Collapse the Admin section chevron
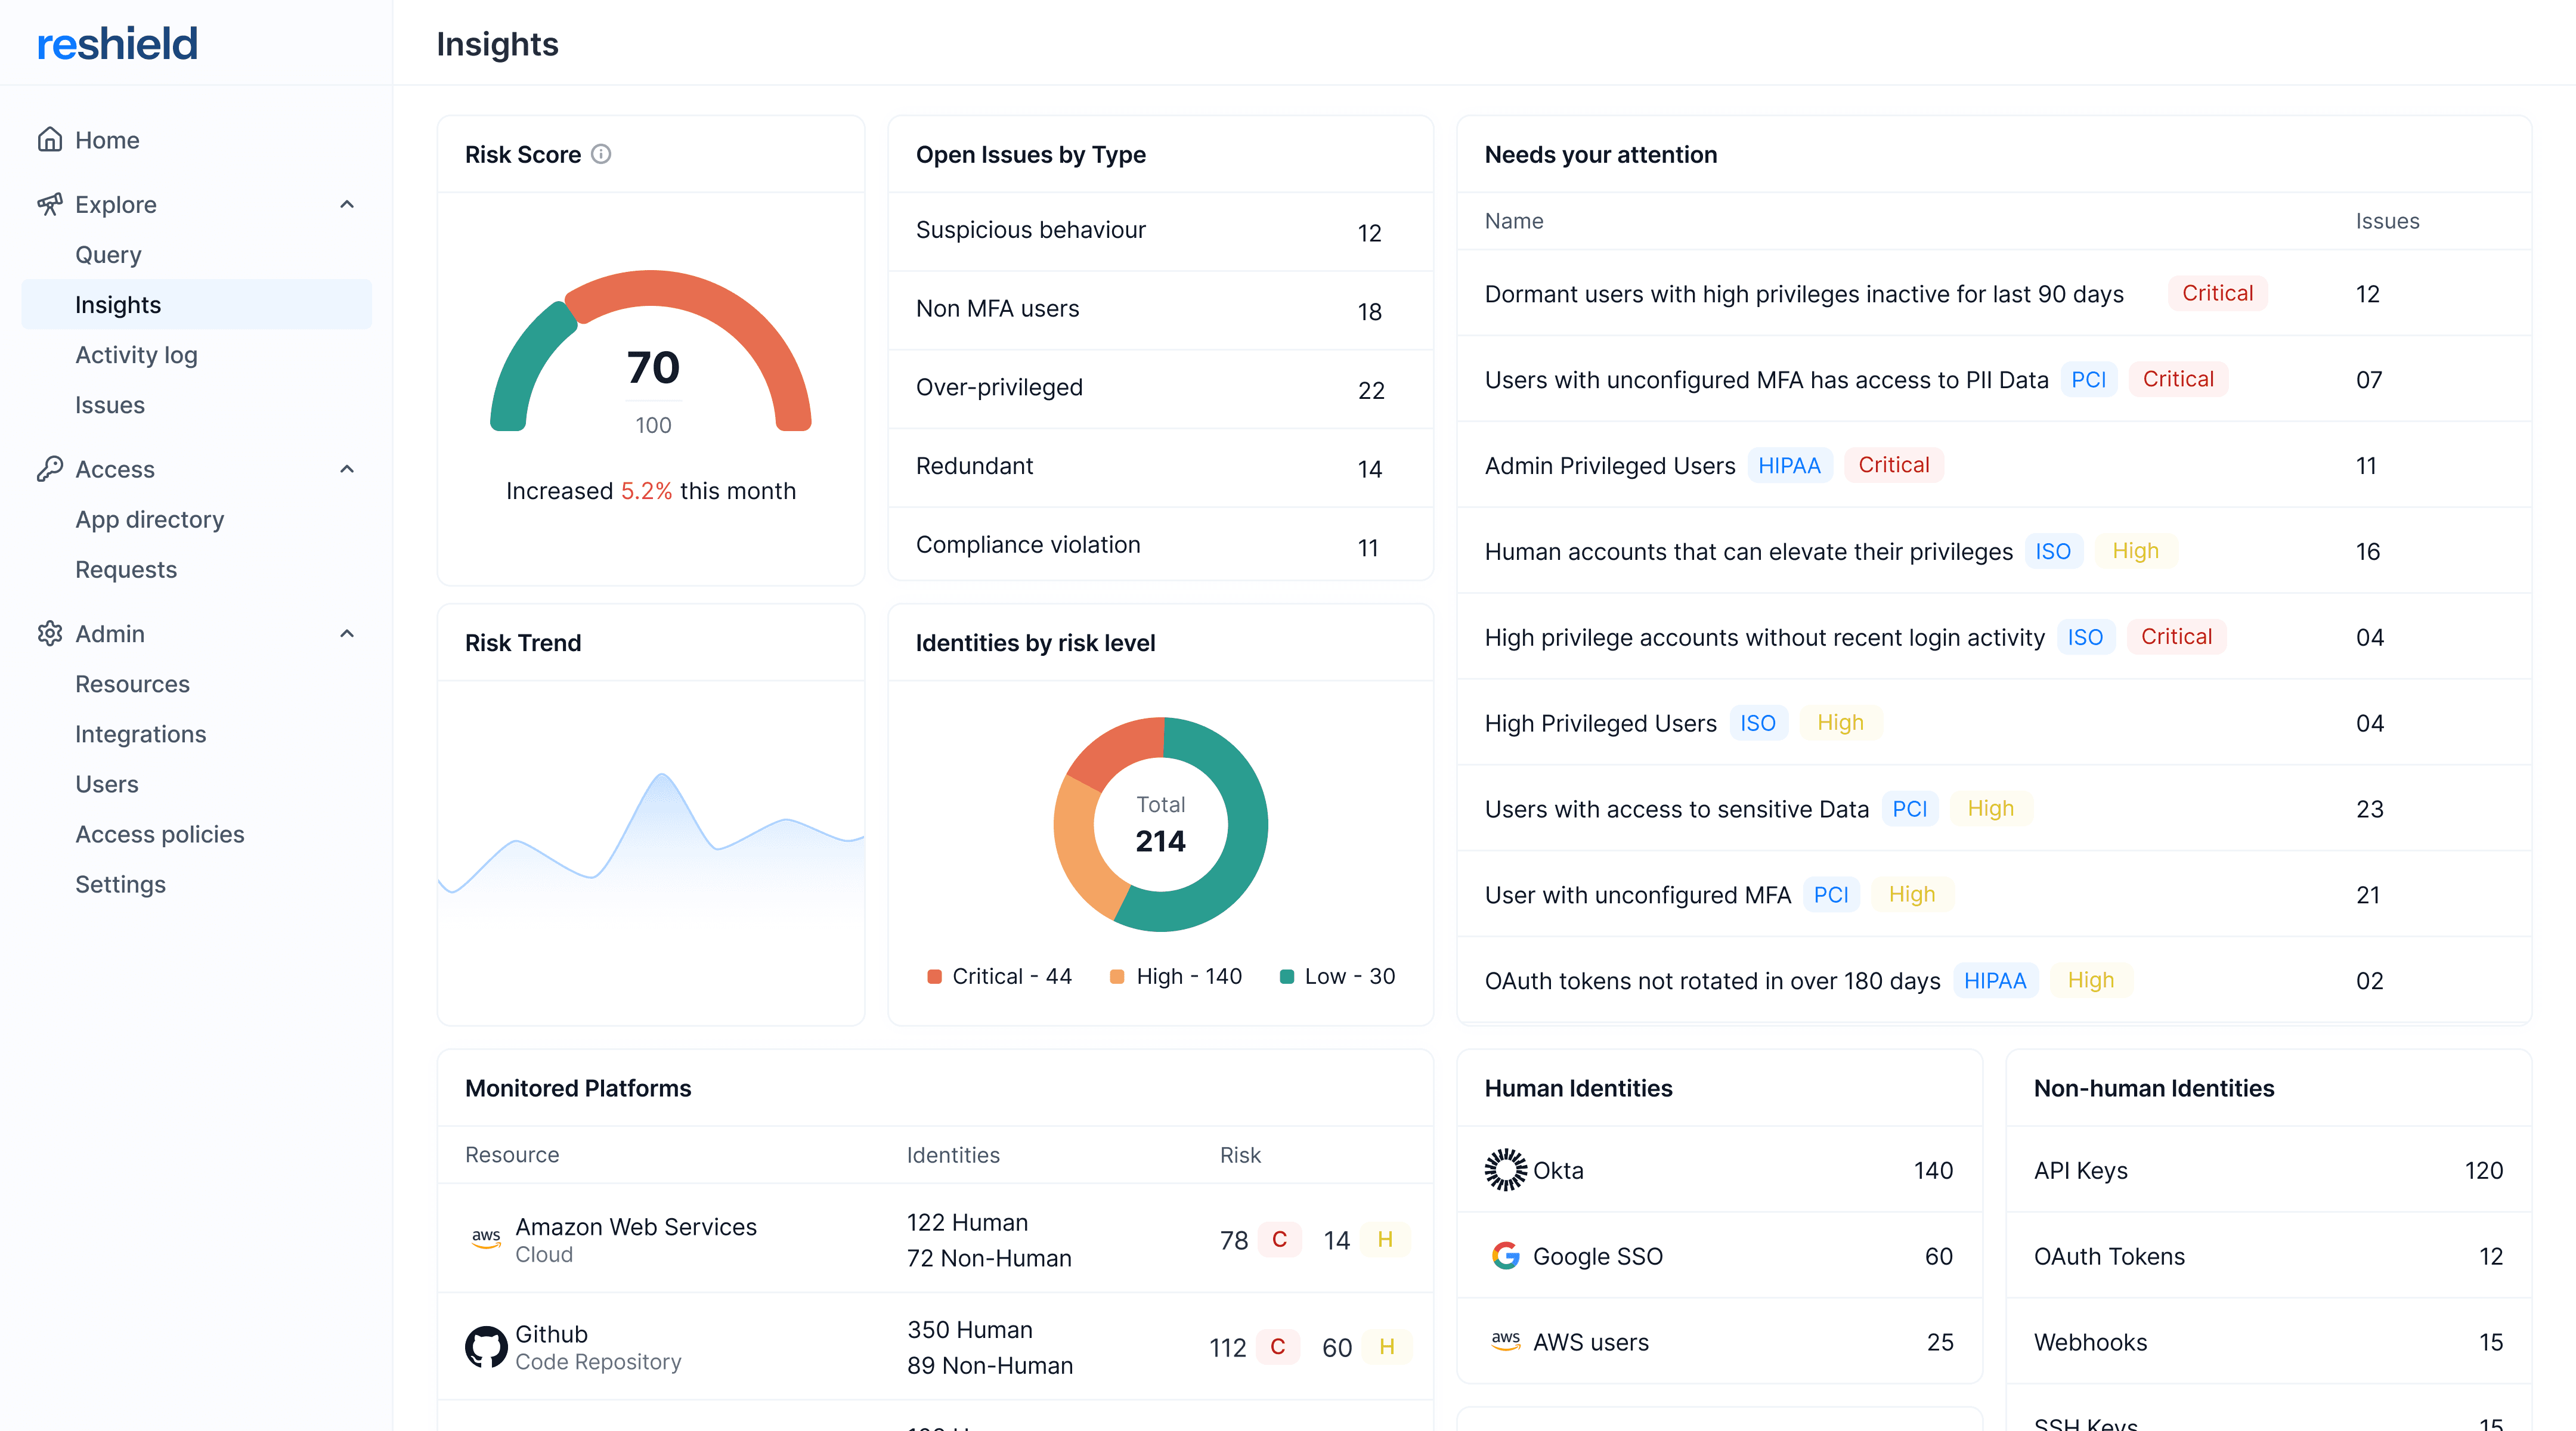Image resolution: width=2576 pixels, height=1431 pixels. [x=347, y=634]
